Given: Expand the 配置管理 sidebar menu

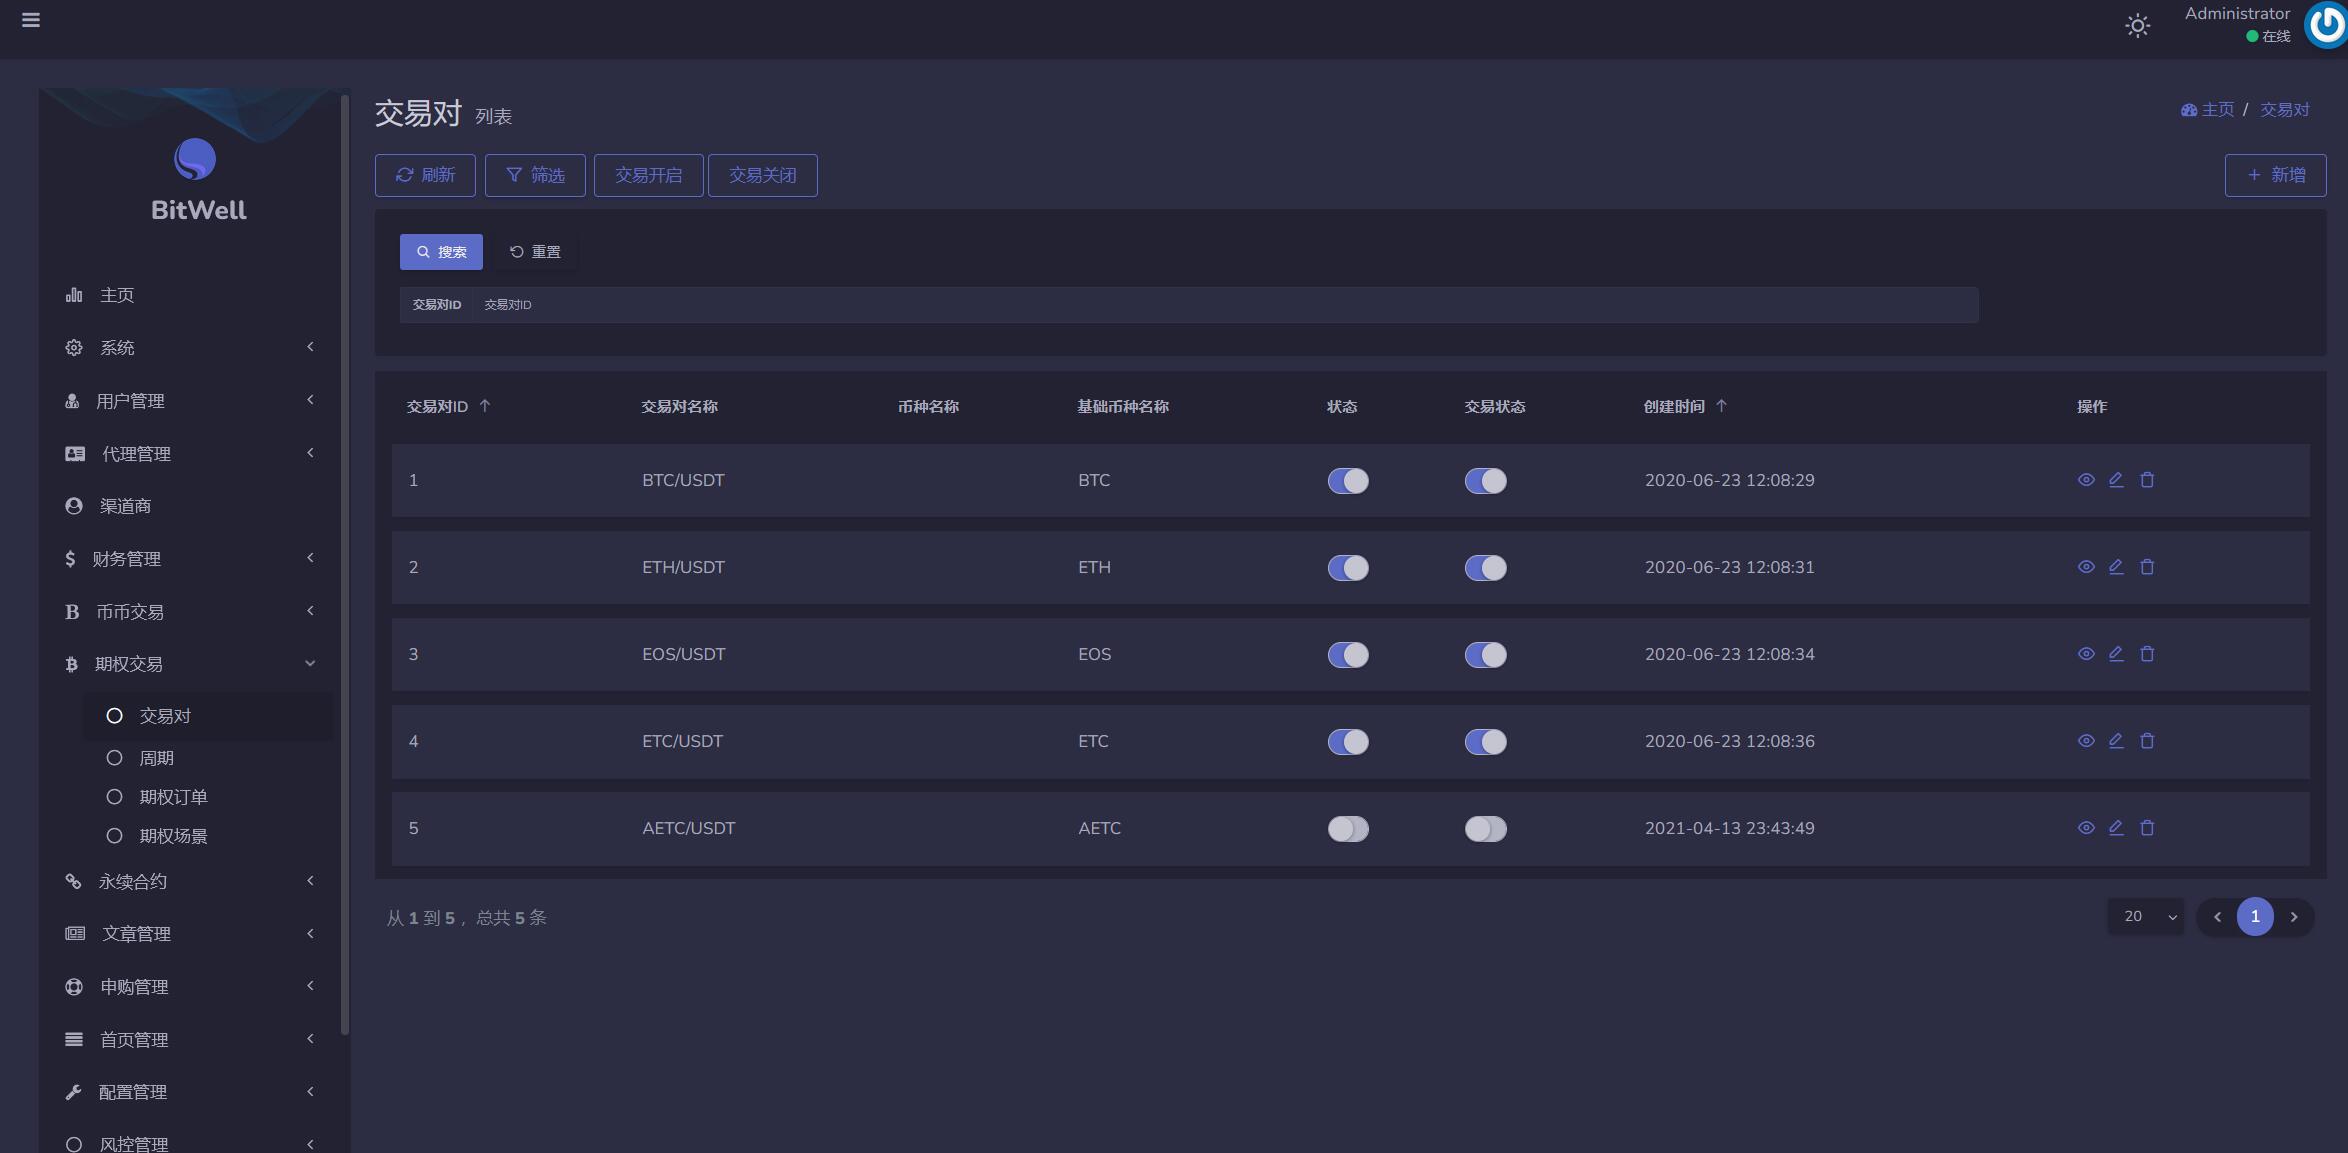Looking at the screenshot, I should click(190, 1092).
